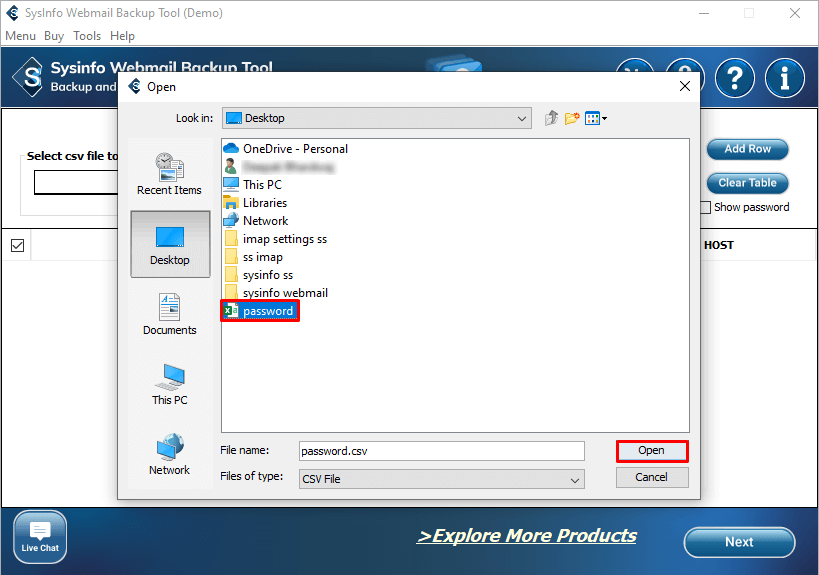
Task: Open the Help menu
Action: click(122, 36)
